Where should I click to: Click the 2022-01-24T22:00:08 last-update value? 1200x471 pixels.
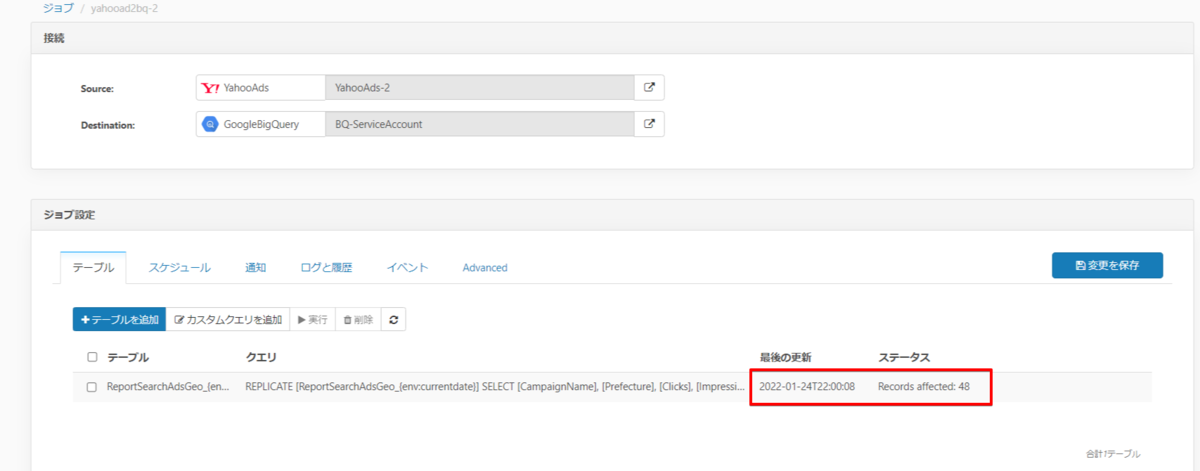click(806, 387)
